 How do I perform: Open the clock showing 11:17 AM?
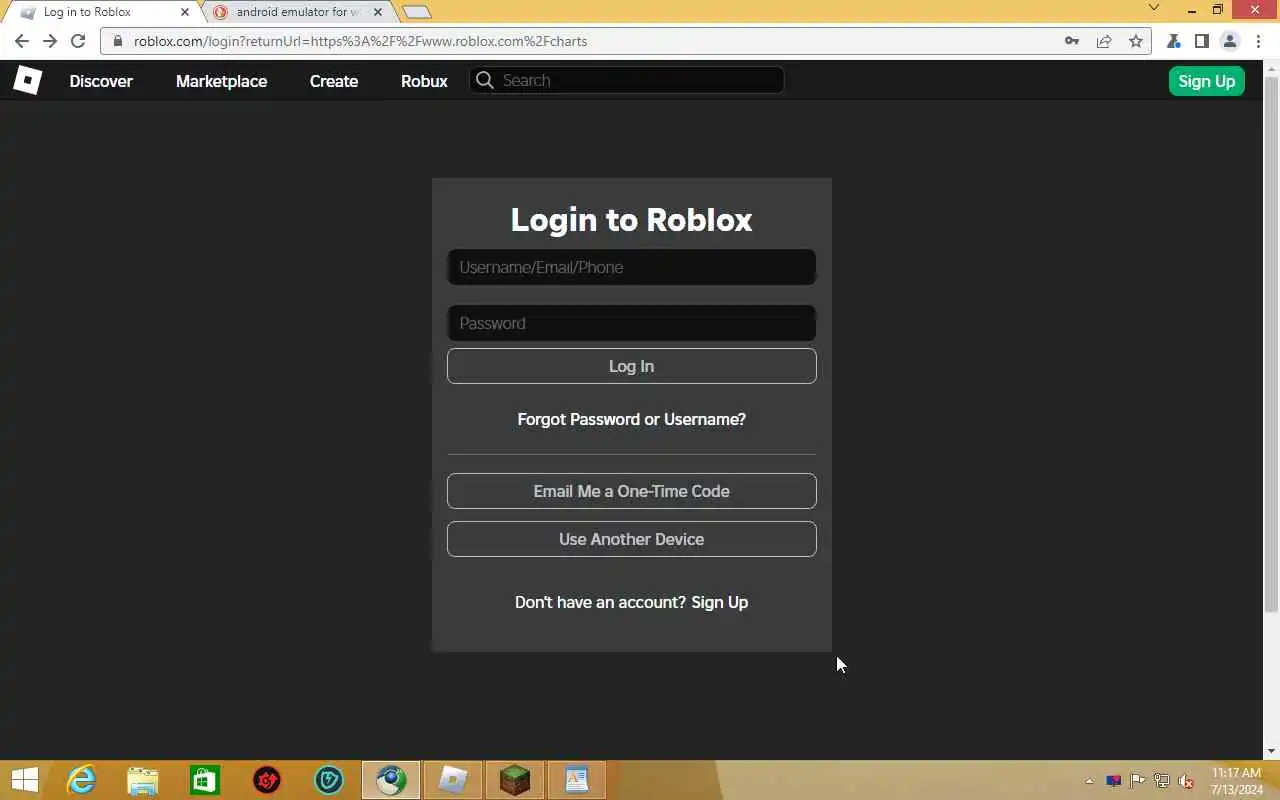coord(1237,781)
